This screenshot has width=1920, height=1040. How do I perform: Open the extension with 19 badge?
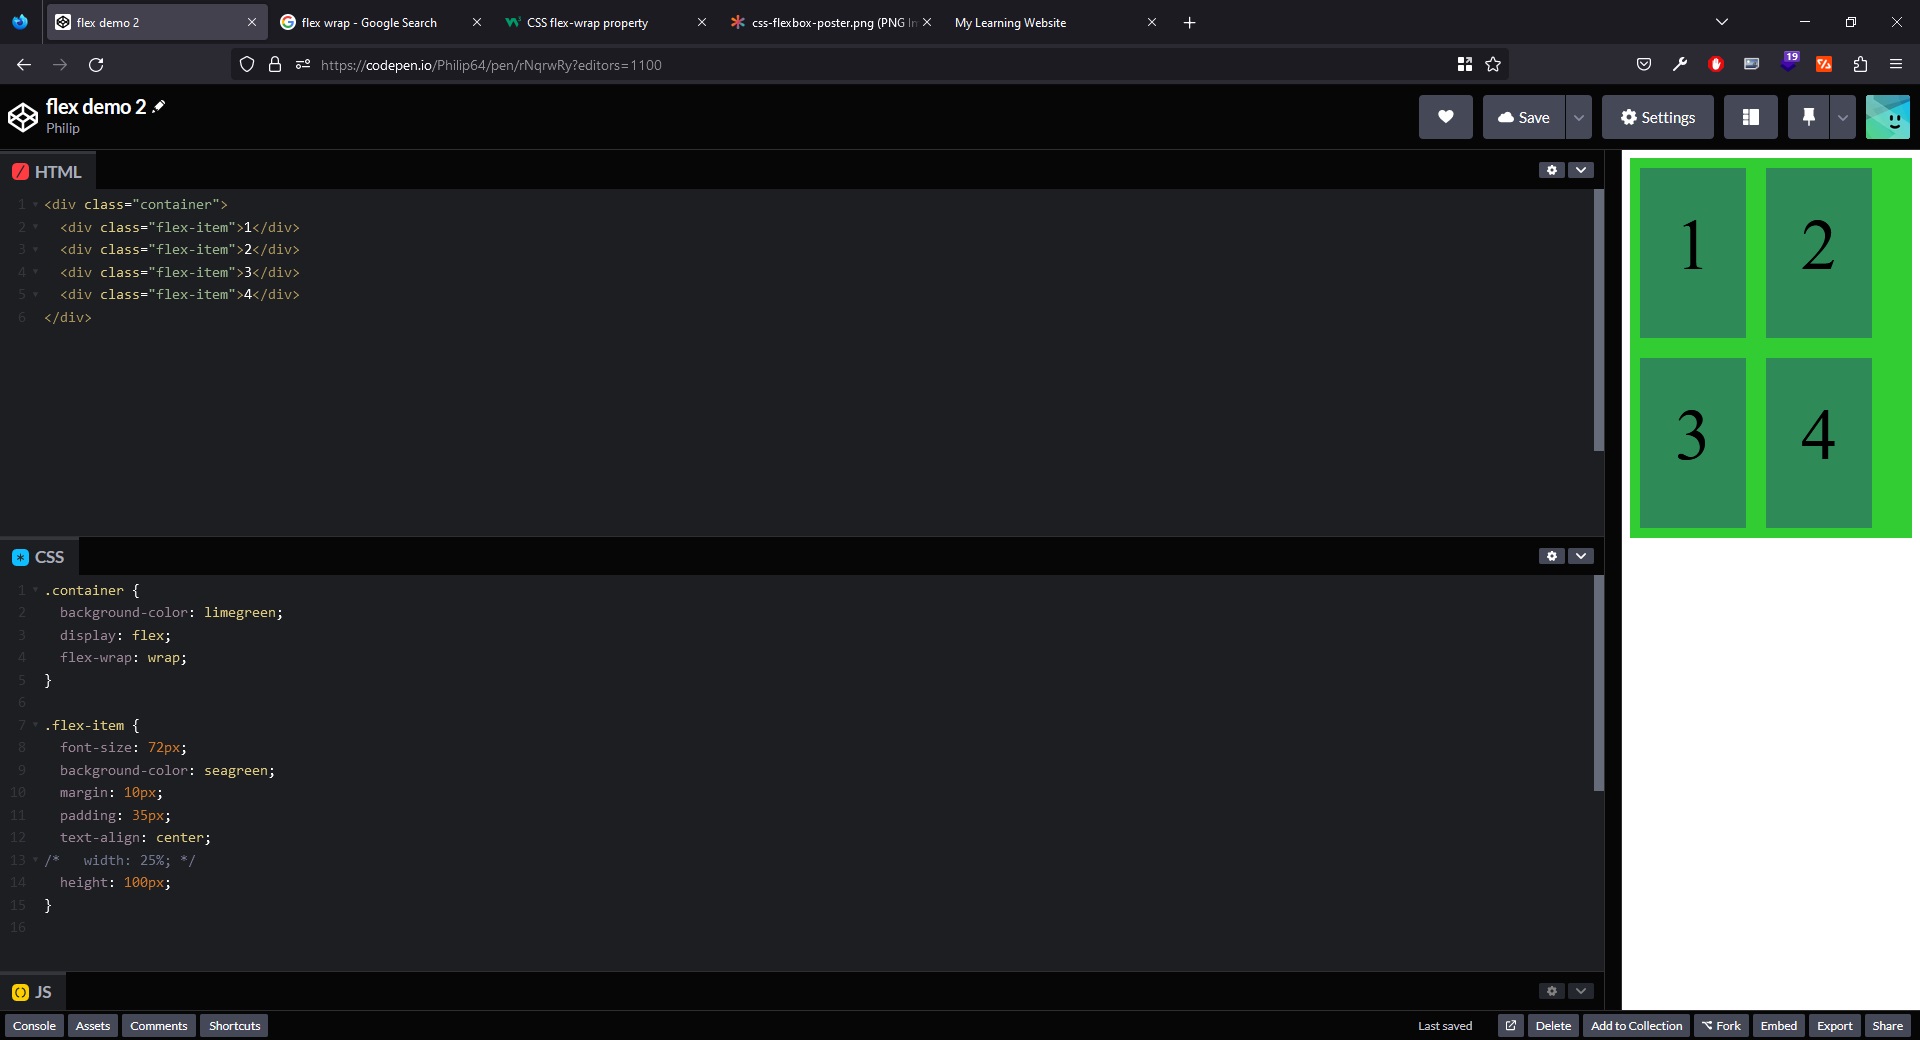click(x=1789, y=62)
